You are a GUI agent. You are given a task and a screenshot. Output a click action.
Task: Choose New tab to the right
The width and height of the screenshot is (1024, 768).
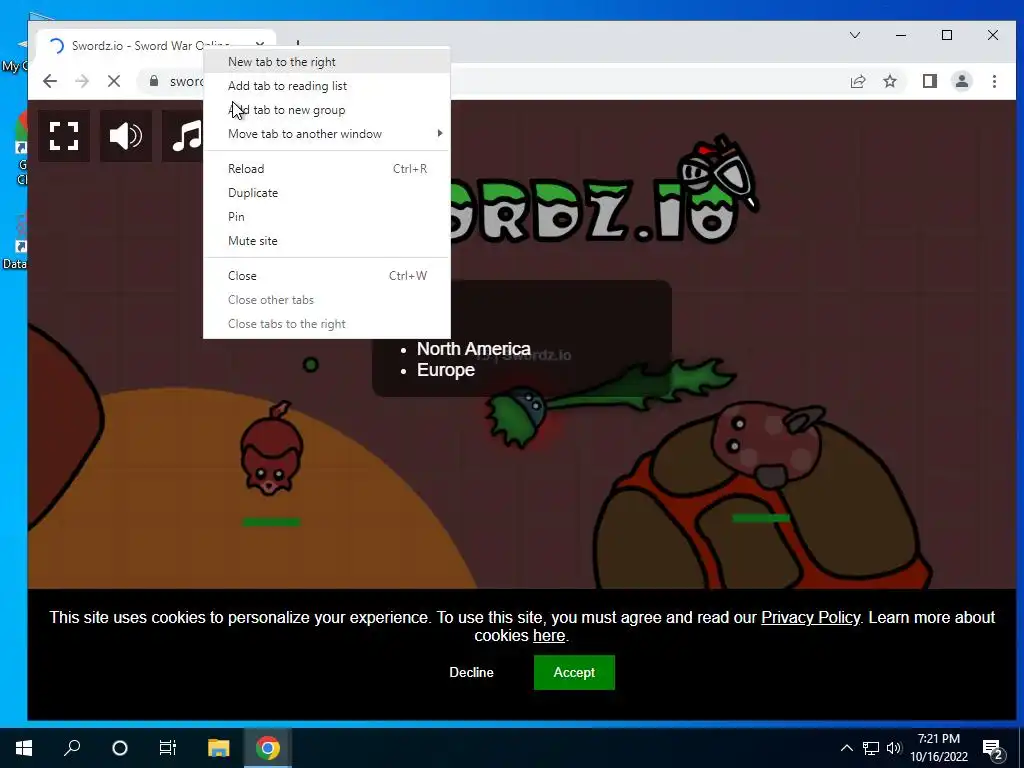click(327, 61)
